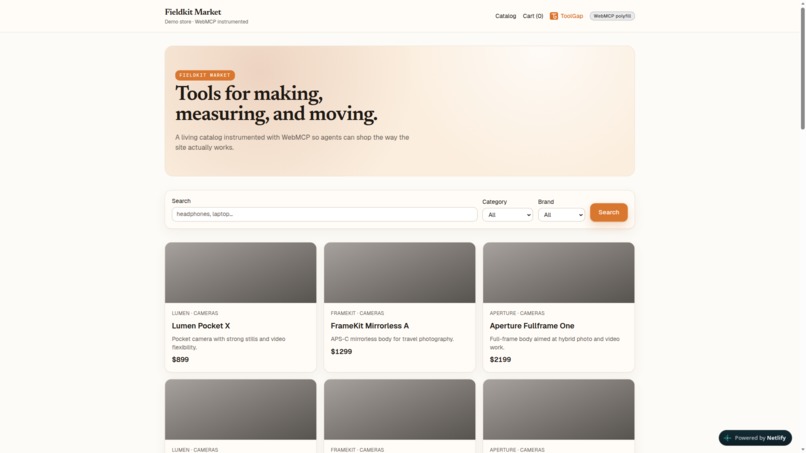Click the $2199 price
This screenshot has height=453, width=806.
coord(500,359)
